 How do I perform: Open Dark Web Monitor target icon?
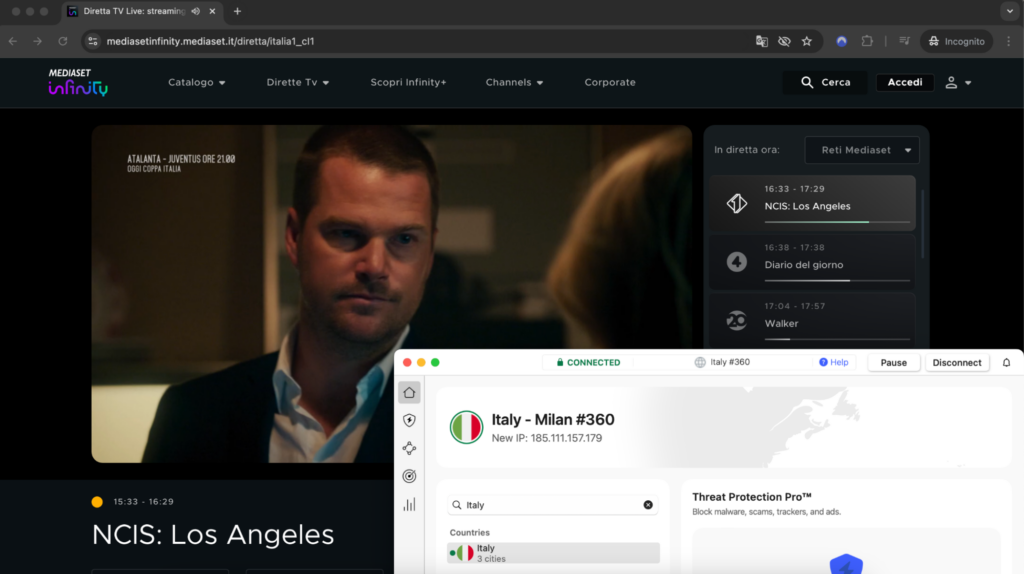[409, 476]
